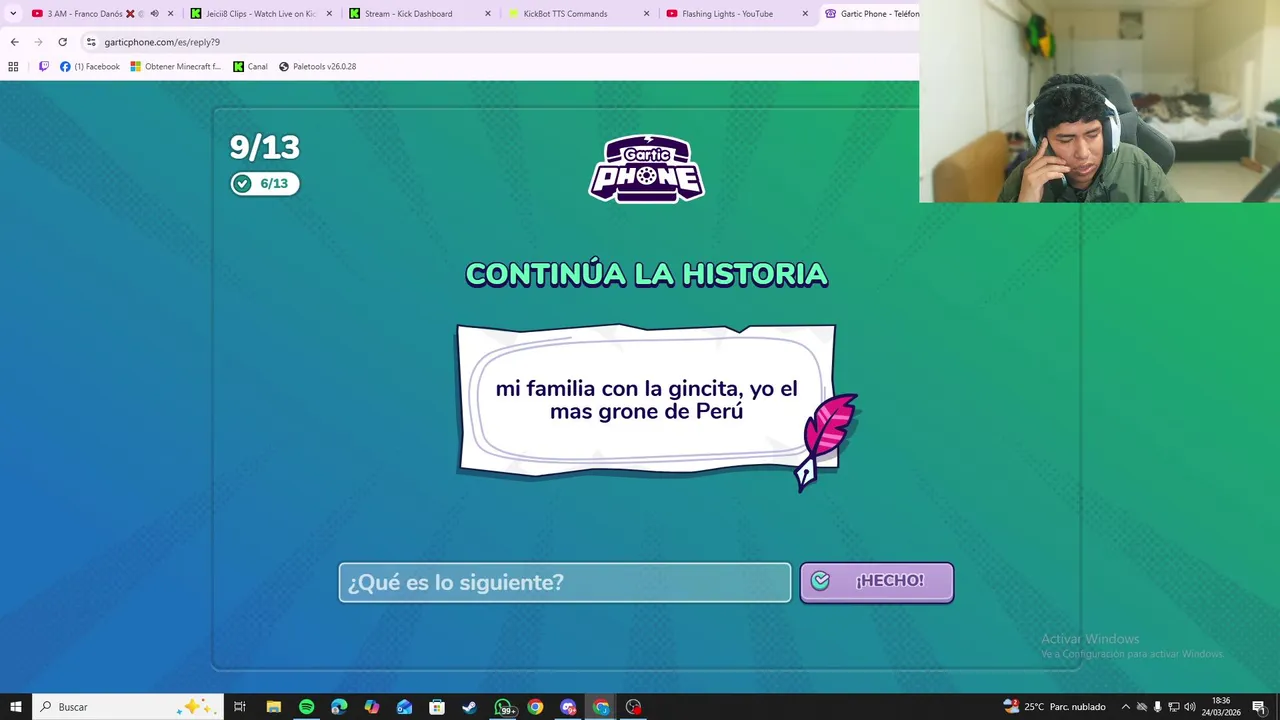Click the browser back arrow
1280x720 pixels.
14,42
